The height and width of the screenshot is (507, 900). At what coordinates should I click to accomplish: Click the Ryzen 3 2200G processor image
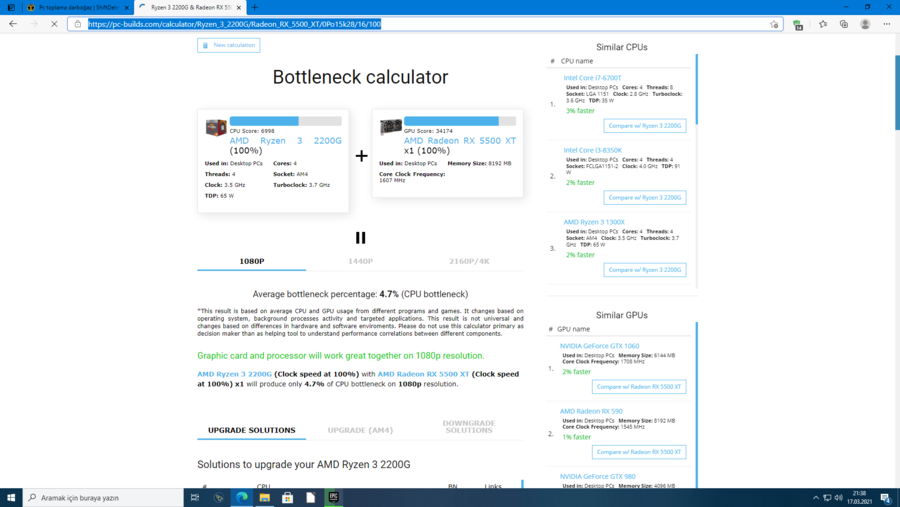pyautogui.click(x=216, y=127)
